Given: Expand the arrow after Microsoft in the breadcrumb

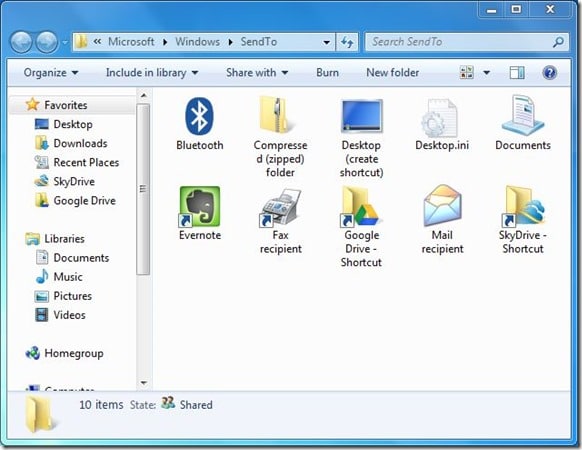Looking at the screenshot, I should 165,42.
